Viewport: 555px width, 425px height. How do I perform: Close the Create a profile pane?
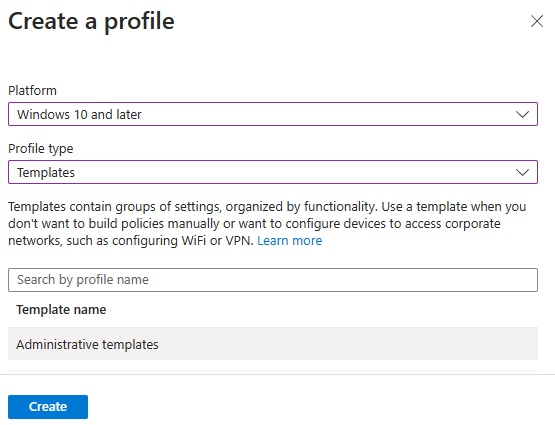tap(537, 21)
